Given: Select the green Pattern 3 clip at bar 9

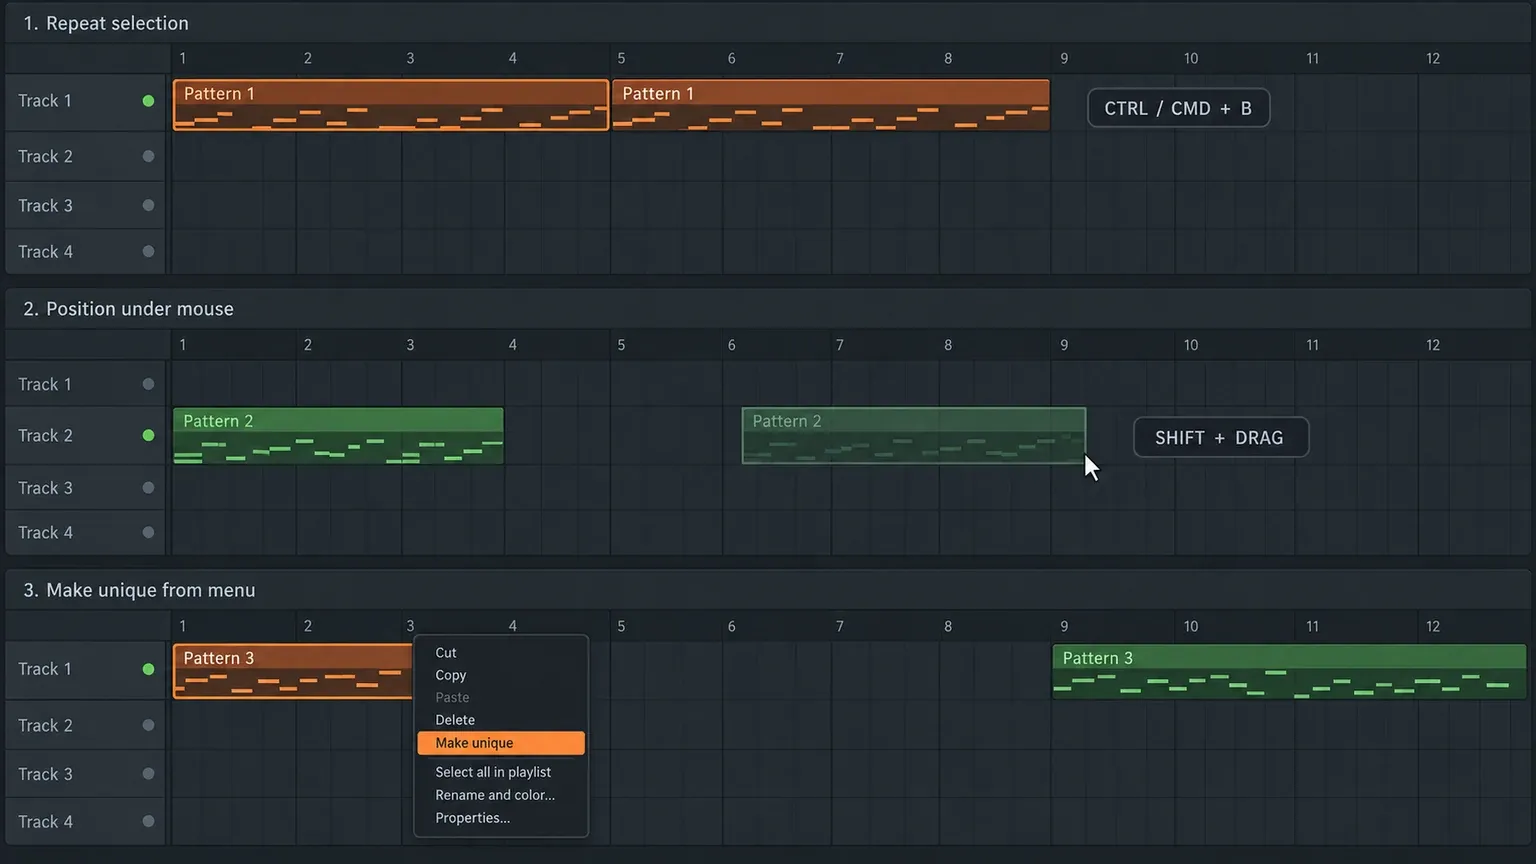Looking at the screenshot, I should click(x=1289, y=671).
